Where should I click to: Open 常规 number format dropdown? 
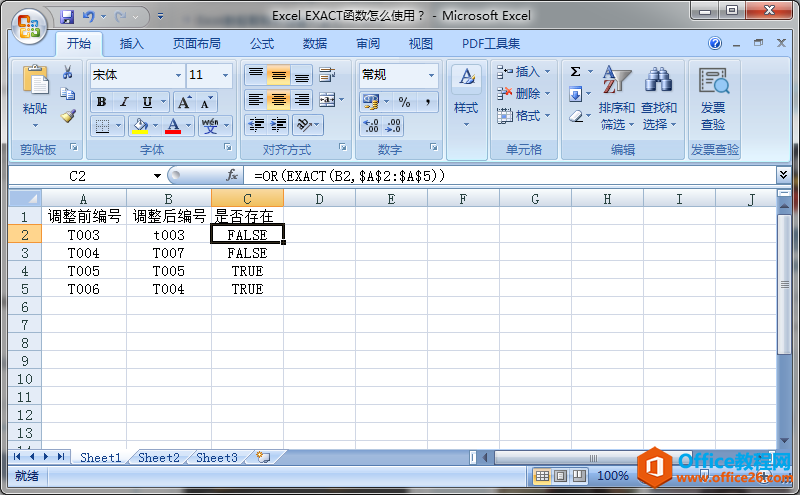(x=431, y=75)
